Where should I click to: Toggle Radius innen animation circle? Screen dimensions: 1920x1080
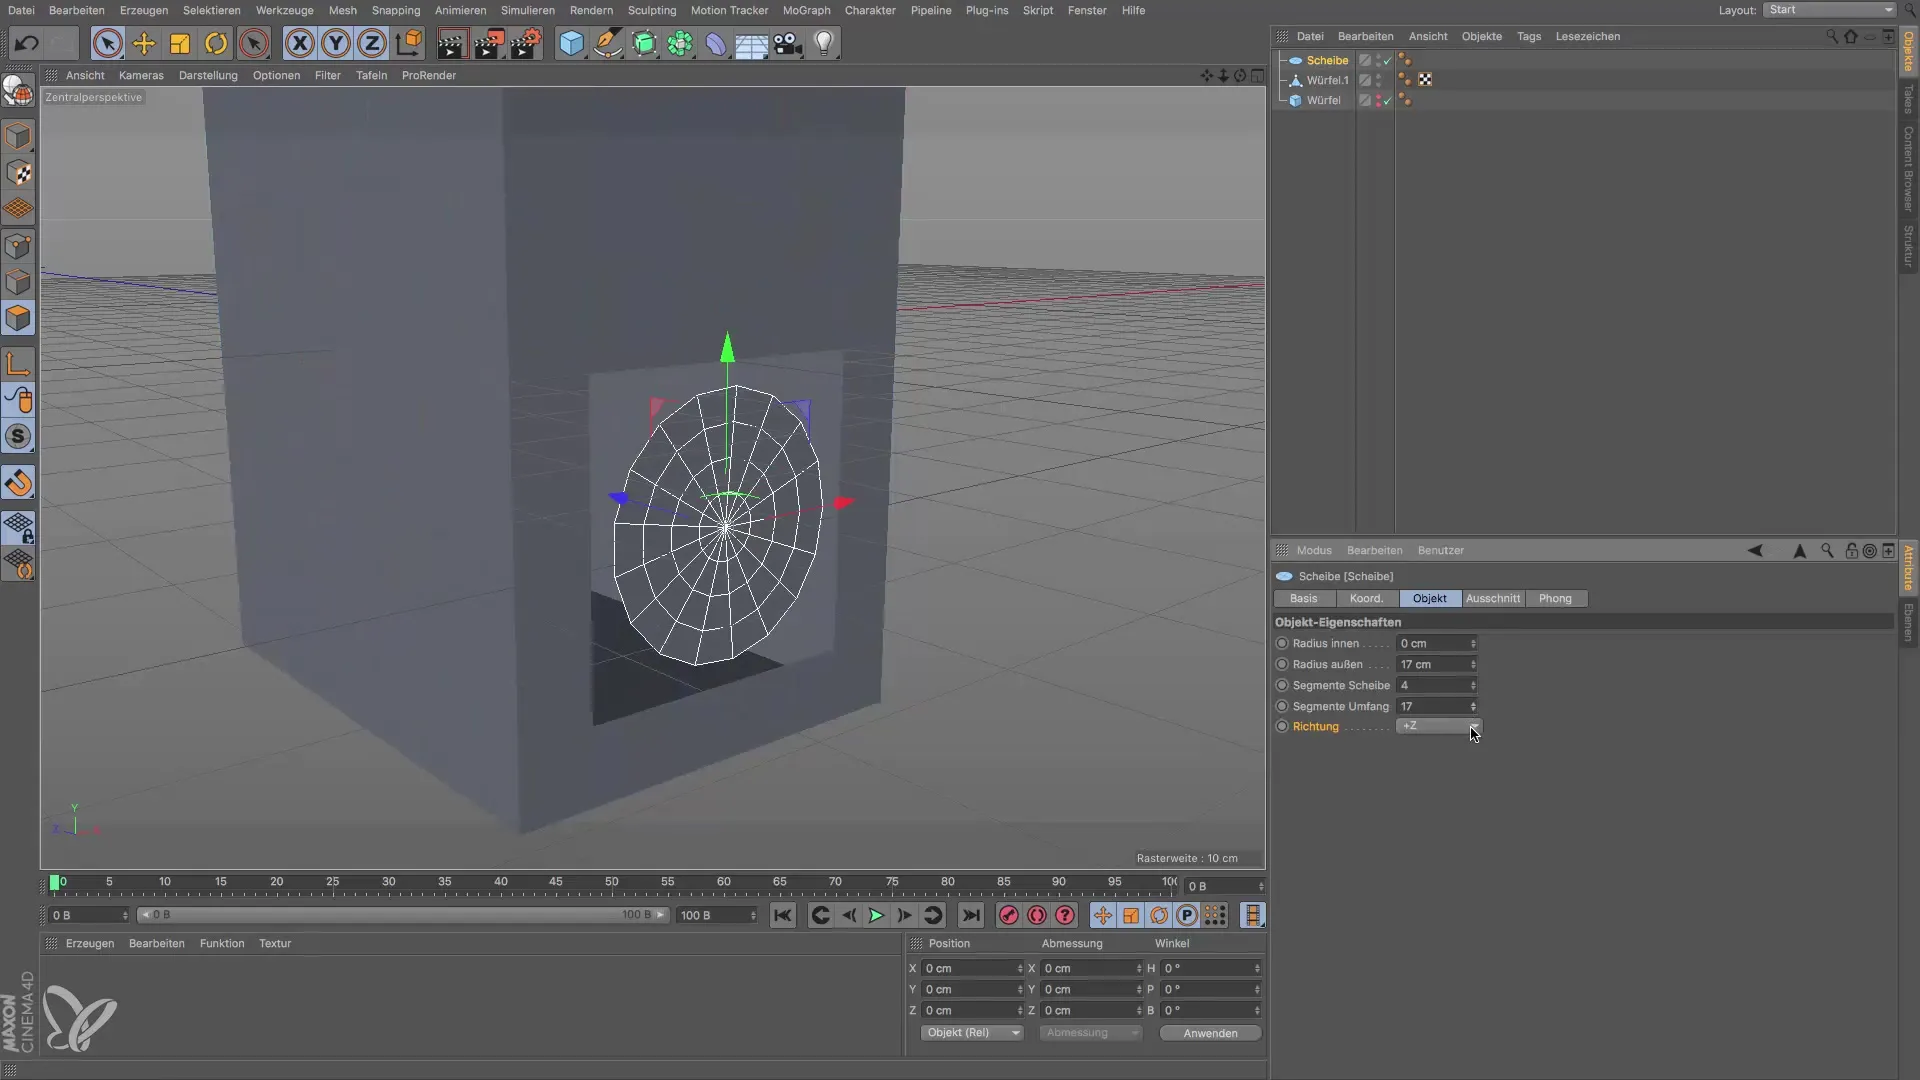[x=1282, y=643]
